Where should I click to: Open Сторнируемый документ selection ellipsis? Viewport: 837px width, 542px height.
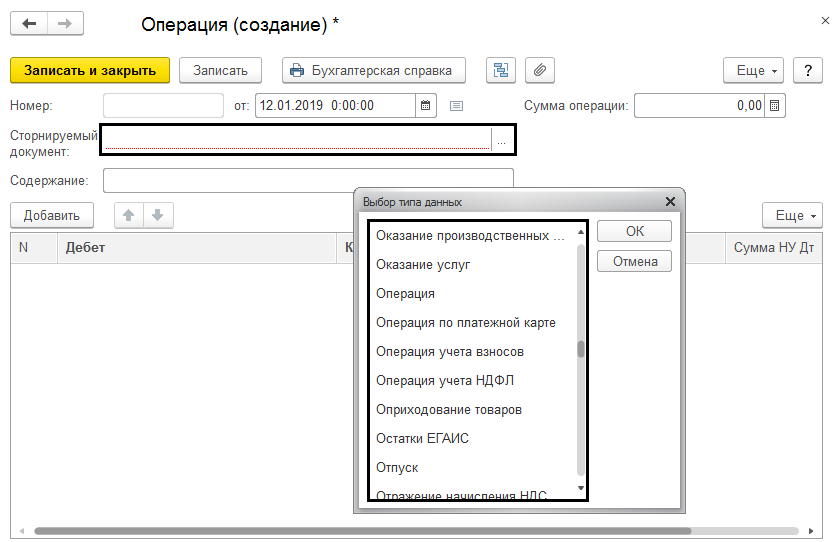(x=502, y=142)
